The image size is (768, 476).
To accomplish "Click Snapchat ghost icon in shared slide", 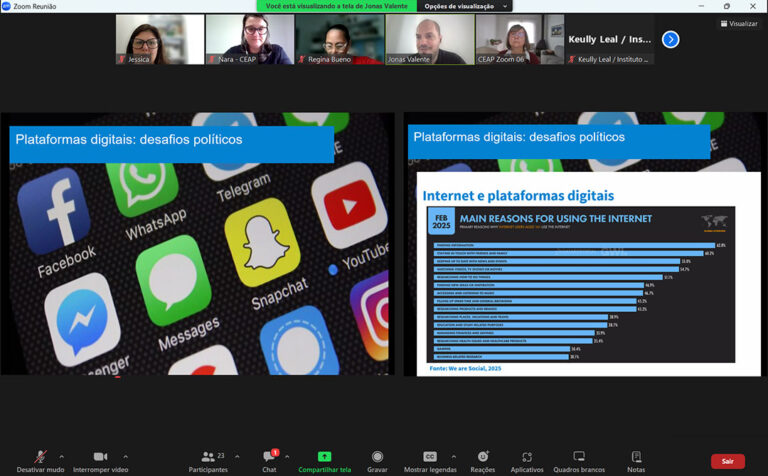I will pyautogui.click(x=262, y=242).
